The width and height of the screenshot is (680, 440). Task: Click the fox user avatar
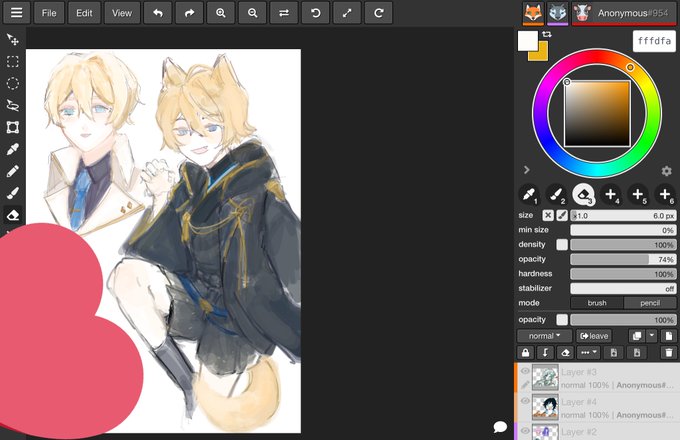[533, 13]
